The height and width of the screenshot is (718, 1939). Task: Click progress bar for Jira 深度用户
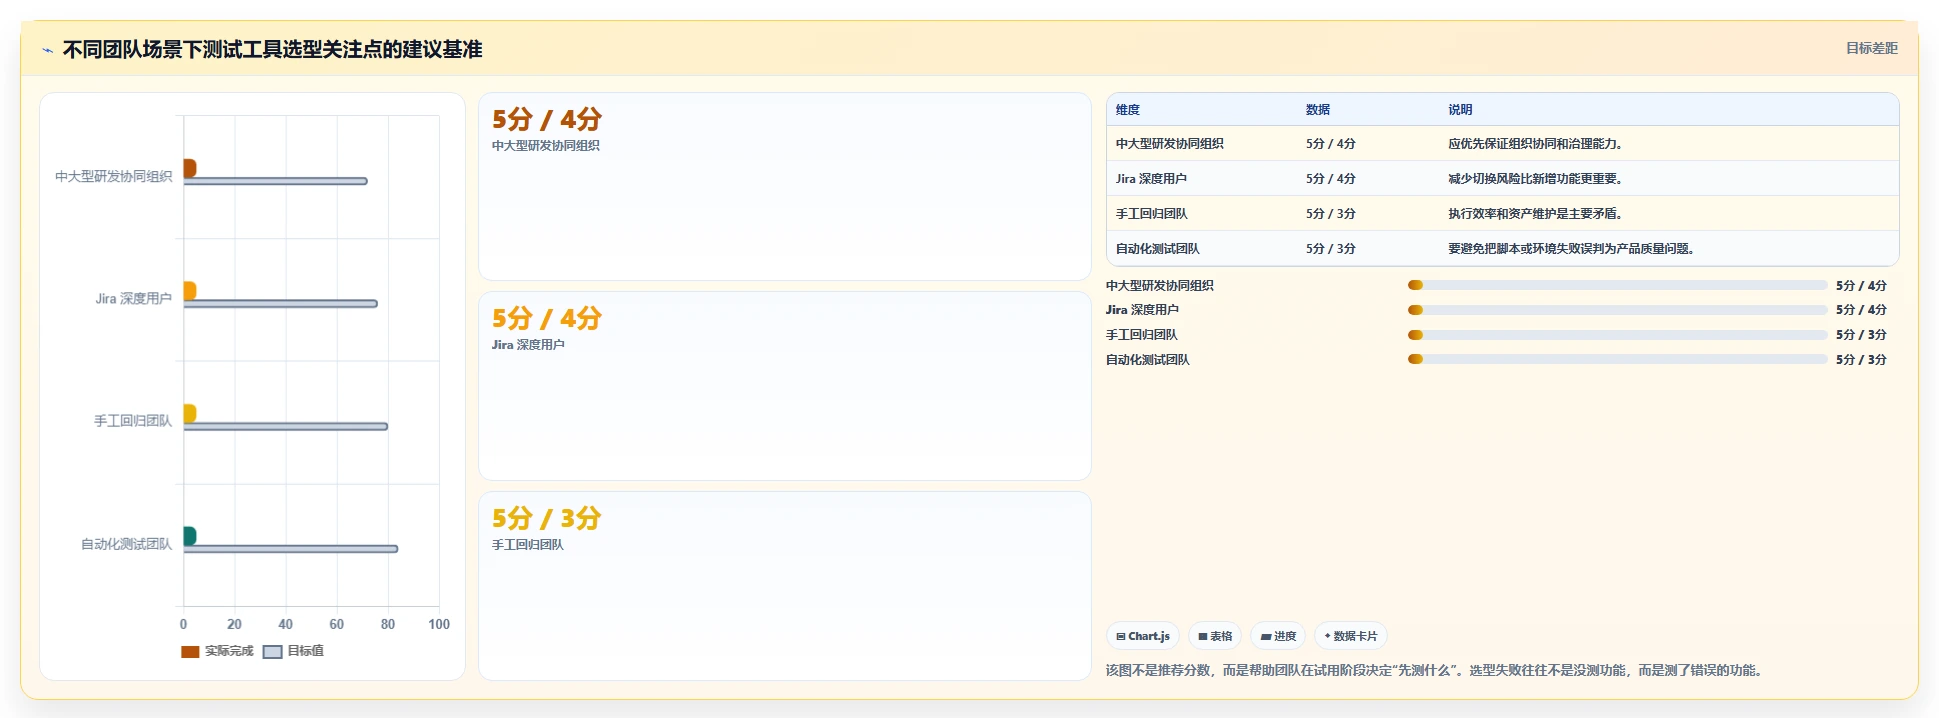pyautogui.click(x=1617, y=310)
